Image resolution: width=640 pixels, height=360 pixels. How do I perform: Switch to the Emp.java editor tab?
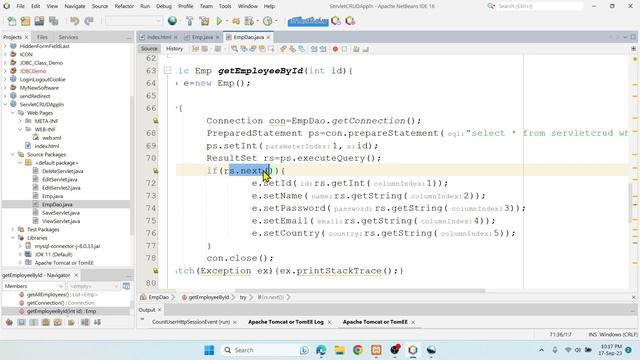coord(202,37)
